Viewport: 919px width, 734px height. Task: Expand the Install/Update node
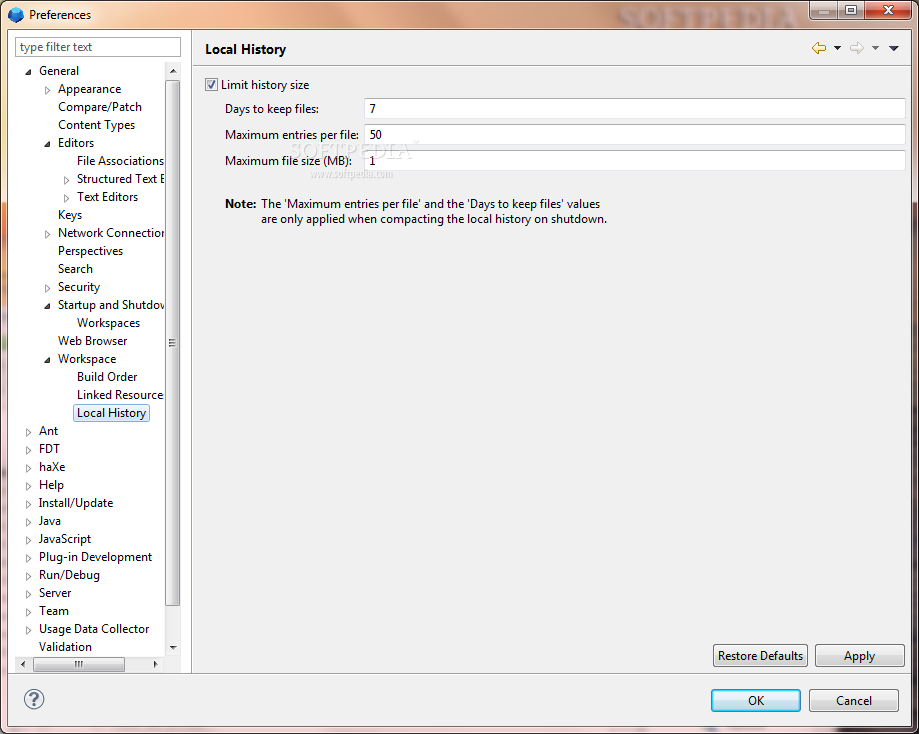28,504
